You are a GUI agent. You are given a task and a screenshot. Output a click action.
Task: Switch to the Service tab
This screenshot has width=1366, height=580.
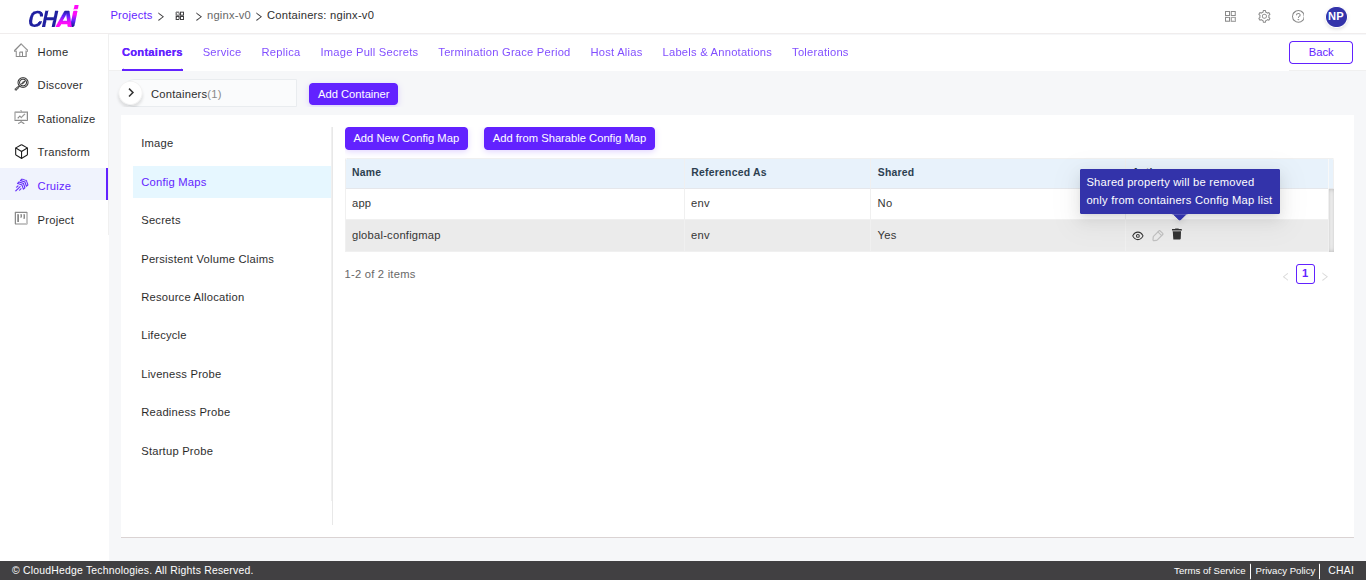[222, 51]
